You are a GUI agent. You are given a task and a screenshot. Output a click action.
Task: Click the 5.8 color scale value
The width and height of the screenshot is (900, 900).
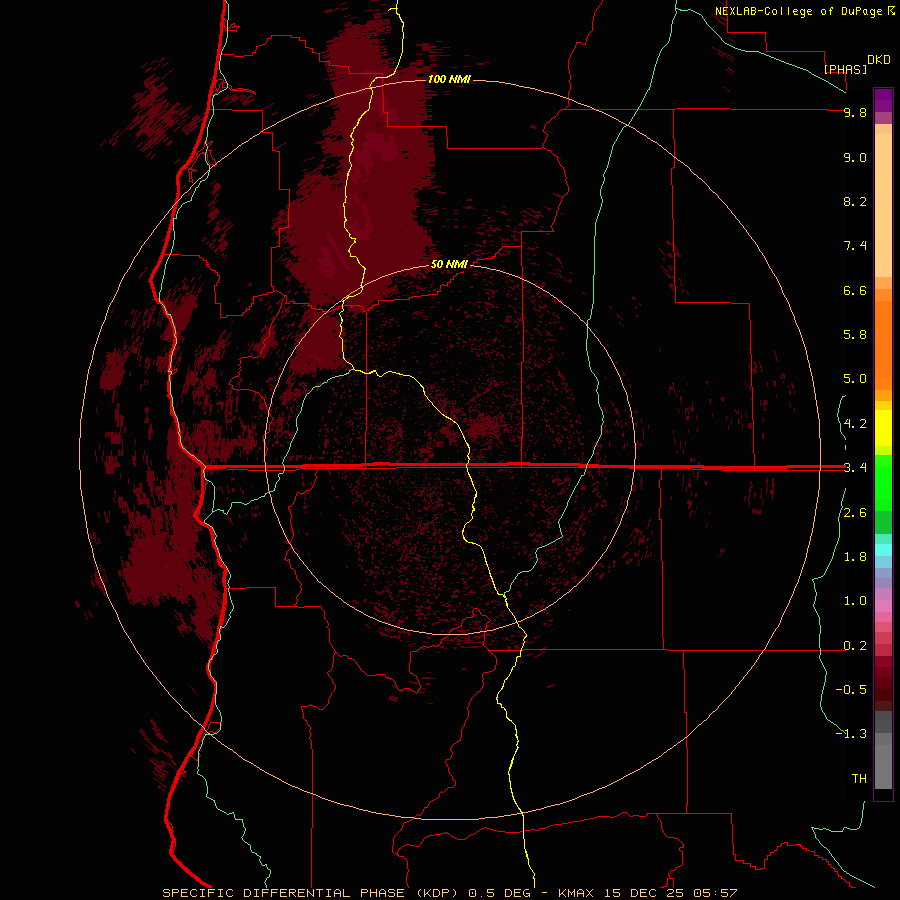pyautogui.click(x=855, y=335)
